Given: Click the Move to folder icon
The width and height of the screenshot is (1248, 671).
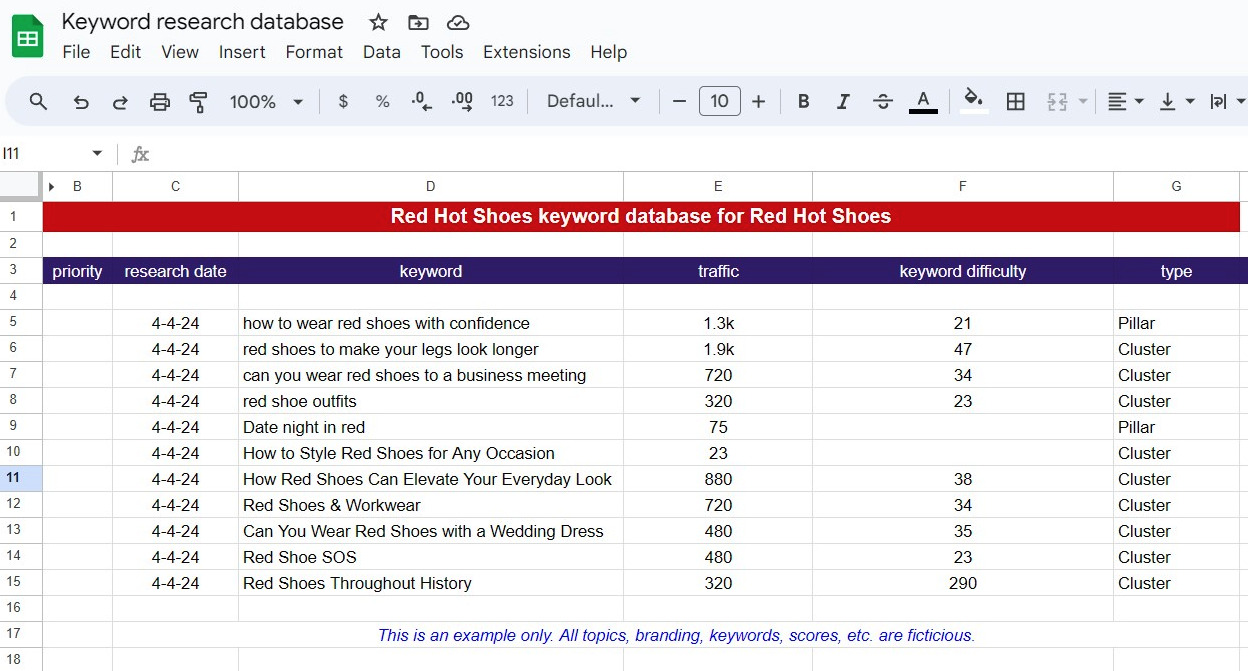Looking at the screenshot, I should (x=418, y=22).
